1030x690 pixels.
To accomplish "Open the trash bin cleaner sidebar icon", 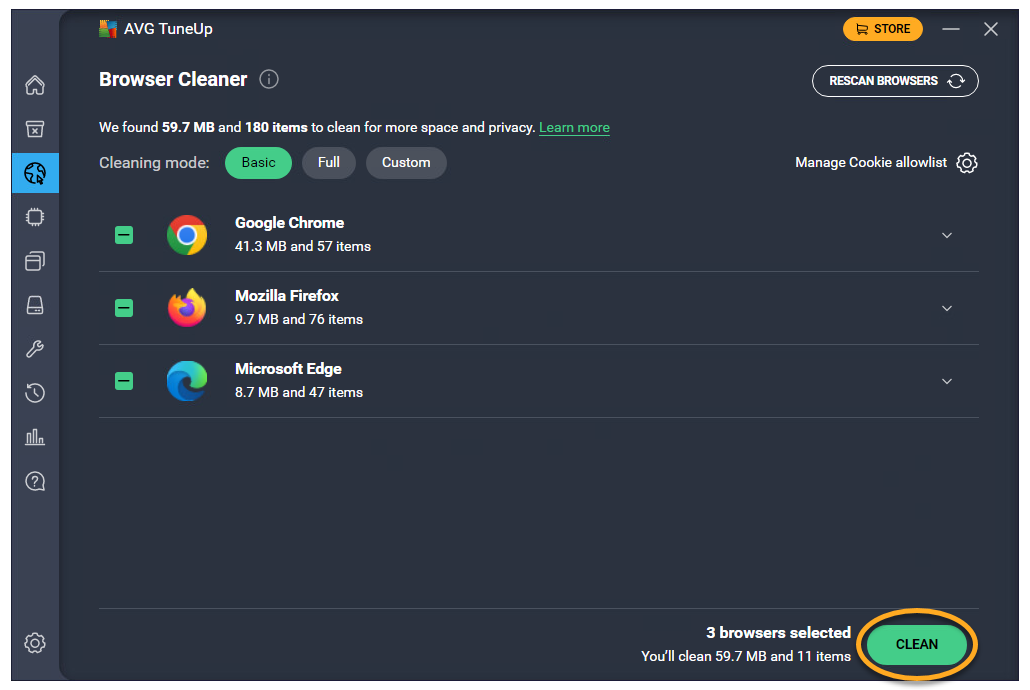I will (35, 129).
